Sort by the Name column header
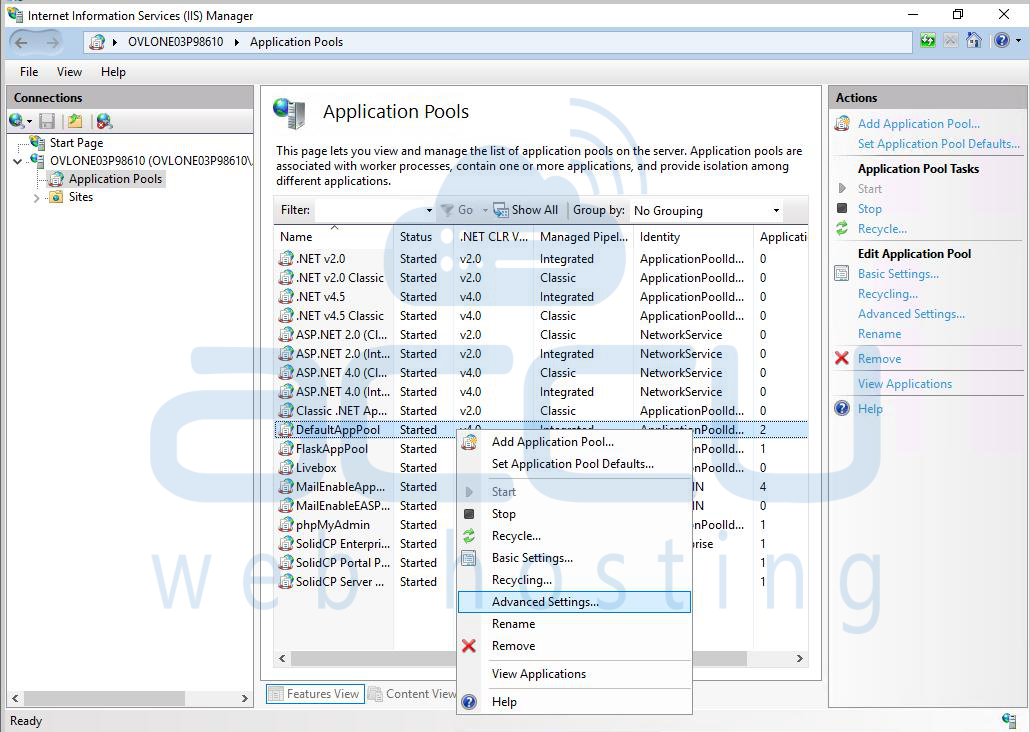Image resolution: width=1030 pixels, height=732 pixels. 334,237
